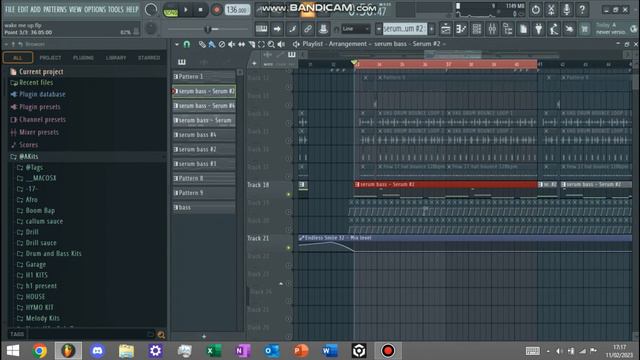
Task: Switch to the PLUGINS browser tab
Action: (x=83, y=58)
